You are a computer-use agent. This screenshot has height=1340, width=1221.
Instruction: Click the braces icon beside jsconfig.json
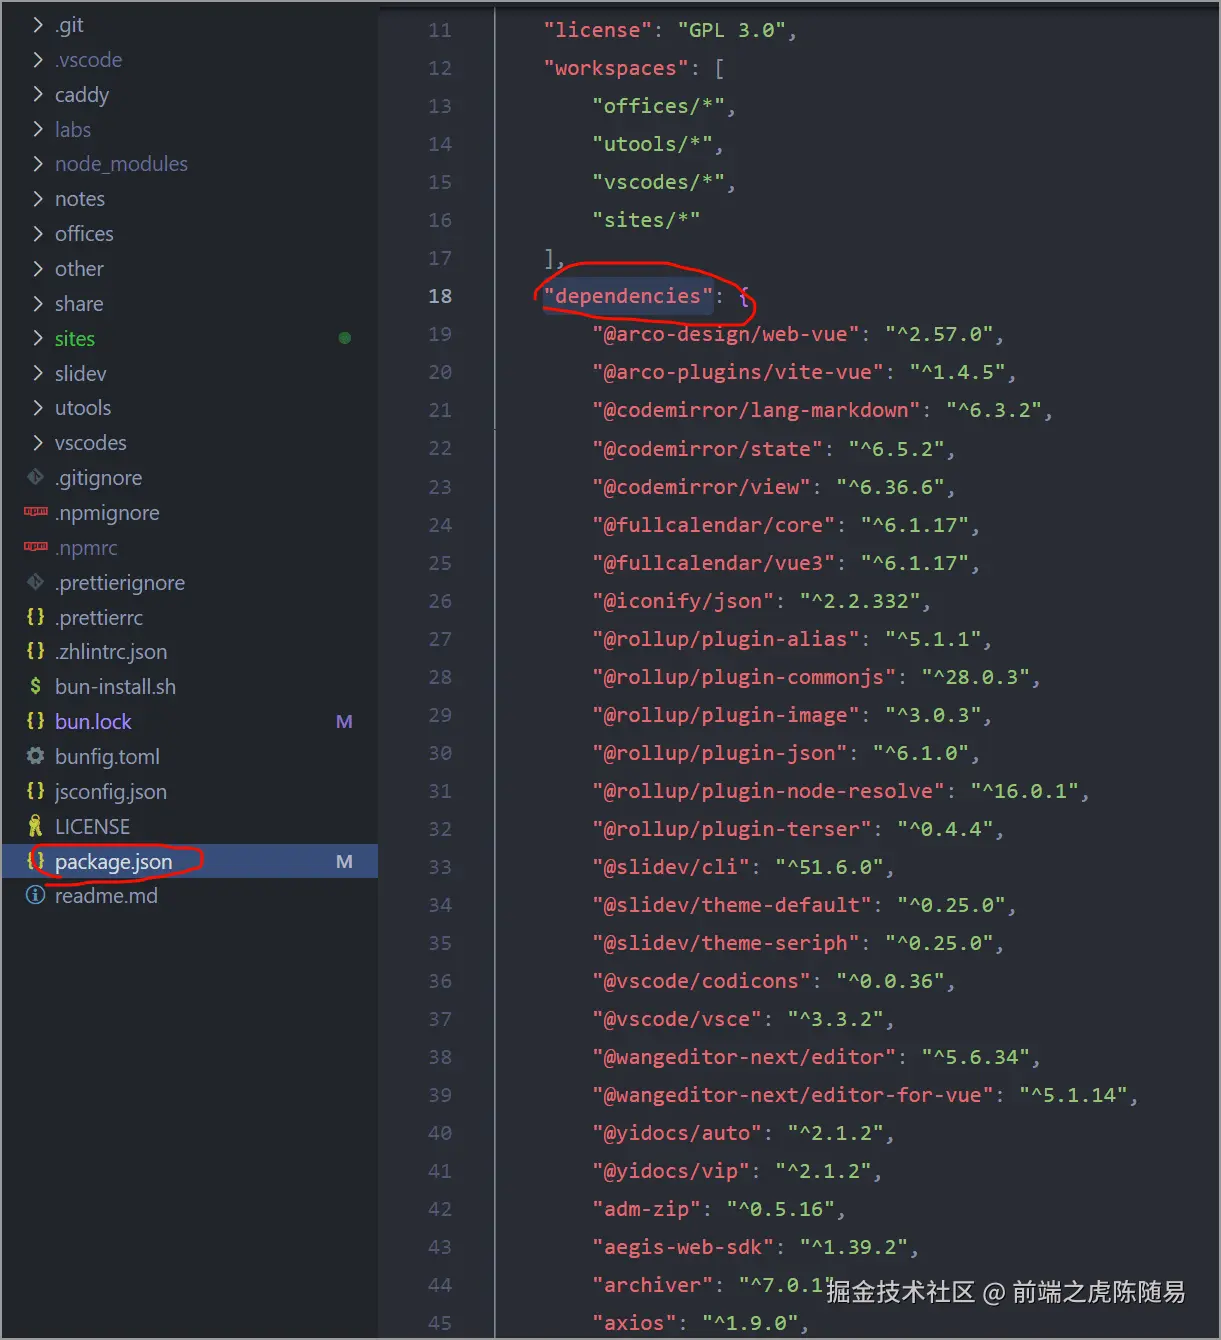coord(36,791)
